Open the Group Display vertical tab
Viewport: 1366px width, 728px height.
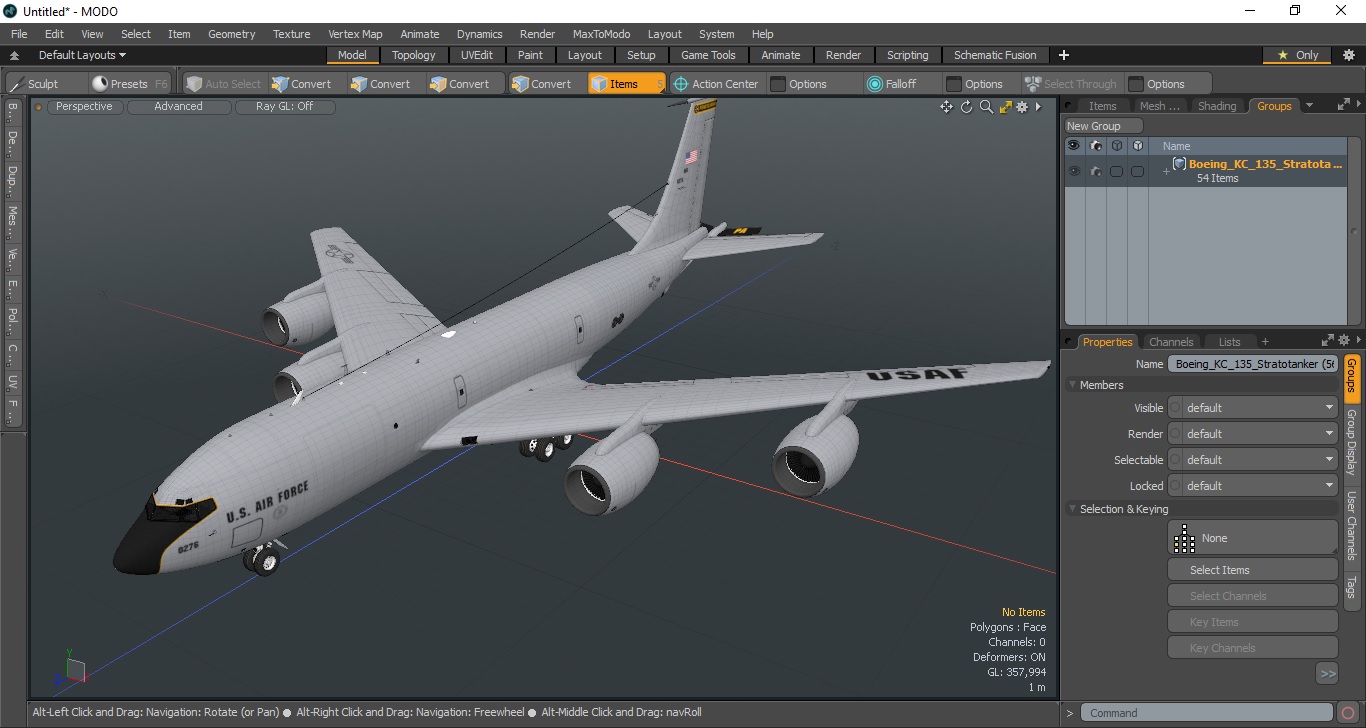point(1351,442)
